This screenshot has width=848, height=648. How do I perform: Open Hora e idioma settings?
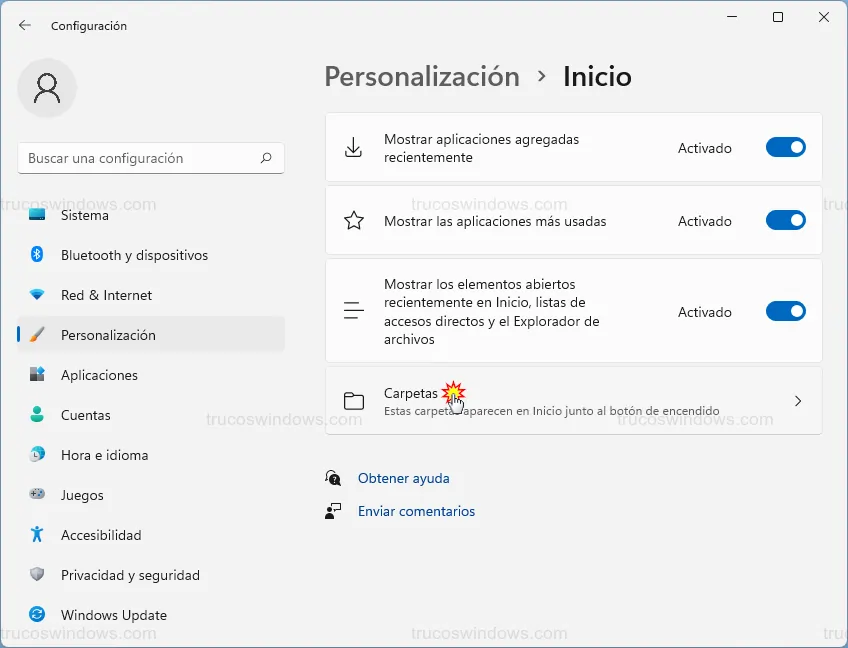pyautogui.click(x=104, y=455)
